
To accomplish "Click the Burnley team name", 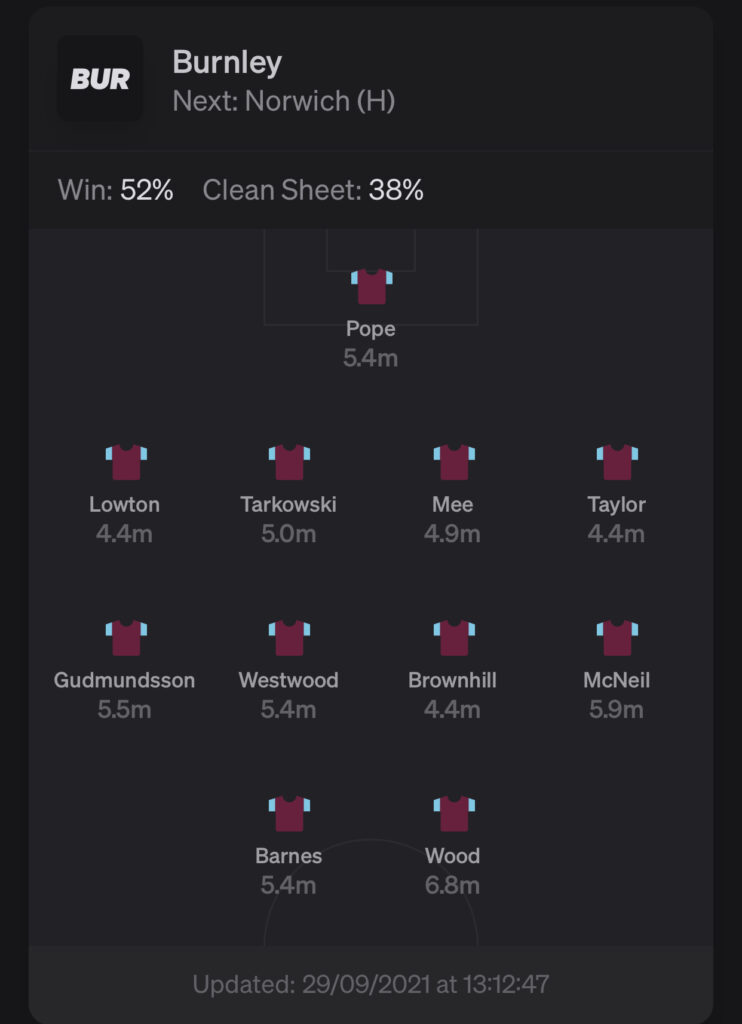I will pos(227,63).
